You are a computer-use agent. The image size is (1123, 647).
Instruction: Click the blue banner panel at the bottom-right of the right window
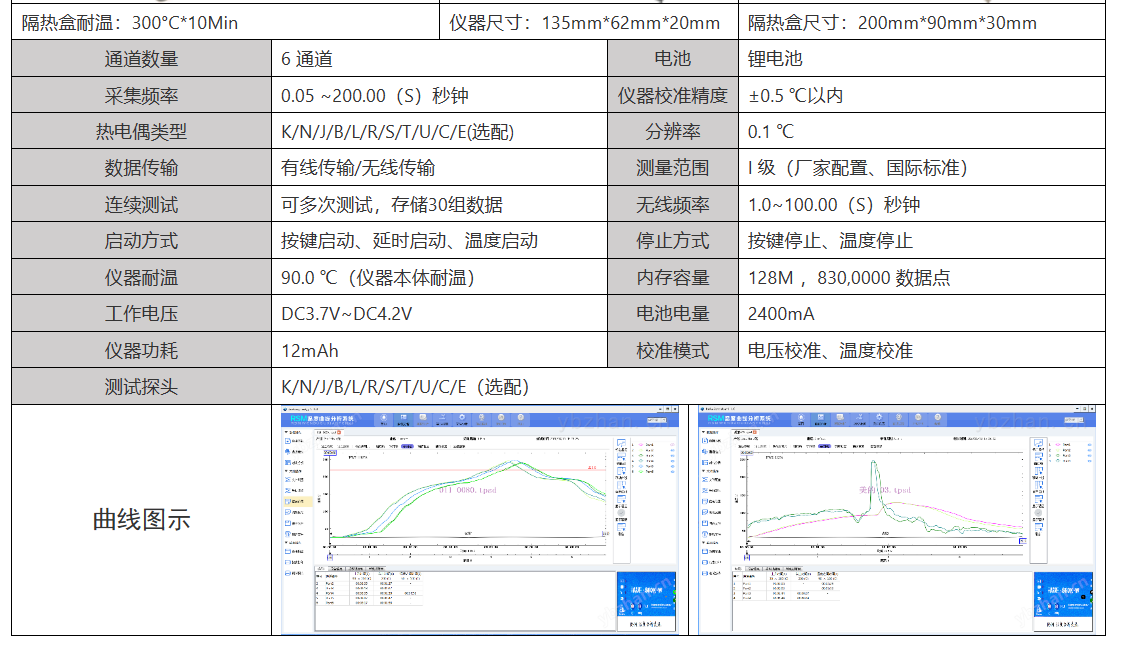pyautogui.click(x=1064, y=595)
